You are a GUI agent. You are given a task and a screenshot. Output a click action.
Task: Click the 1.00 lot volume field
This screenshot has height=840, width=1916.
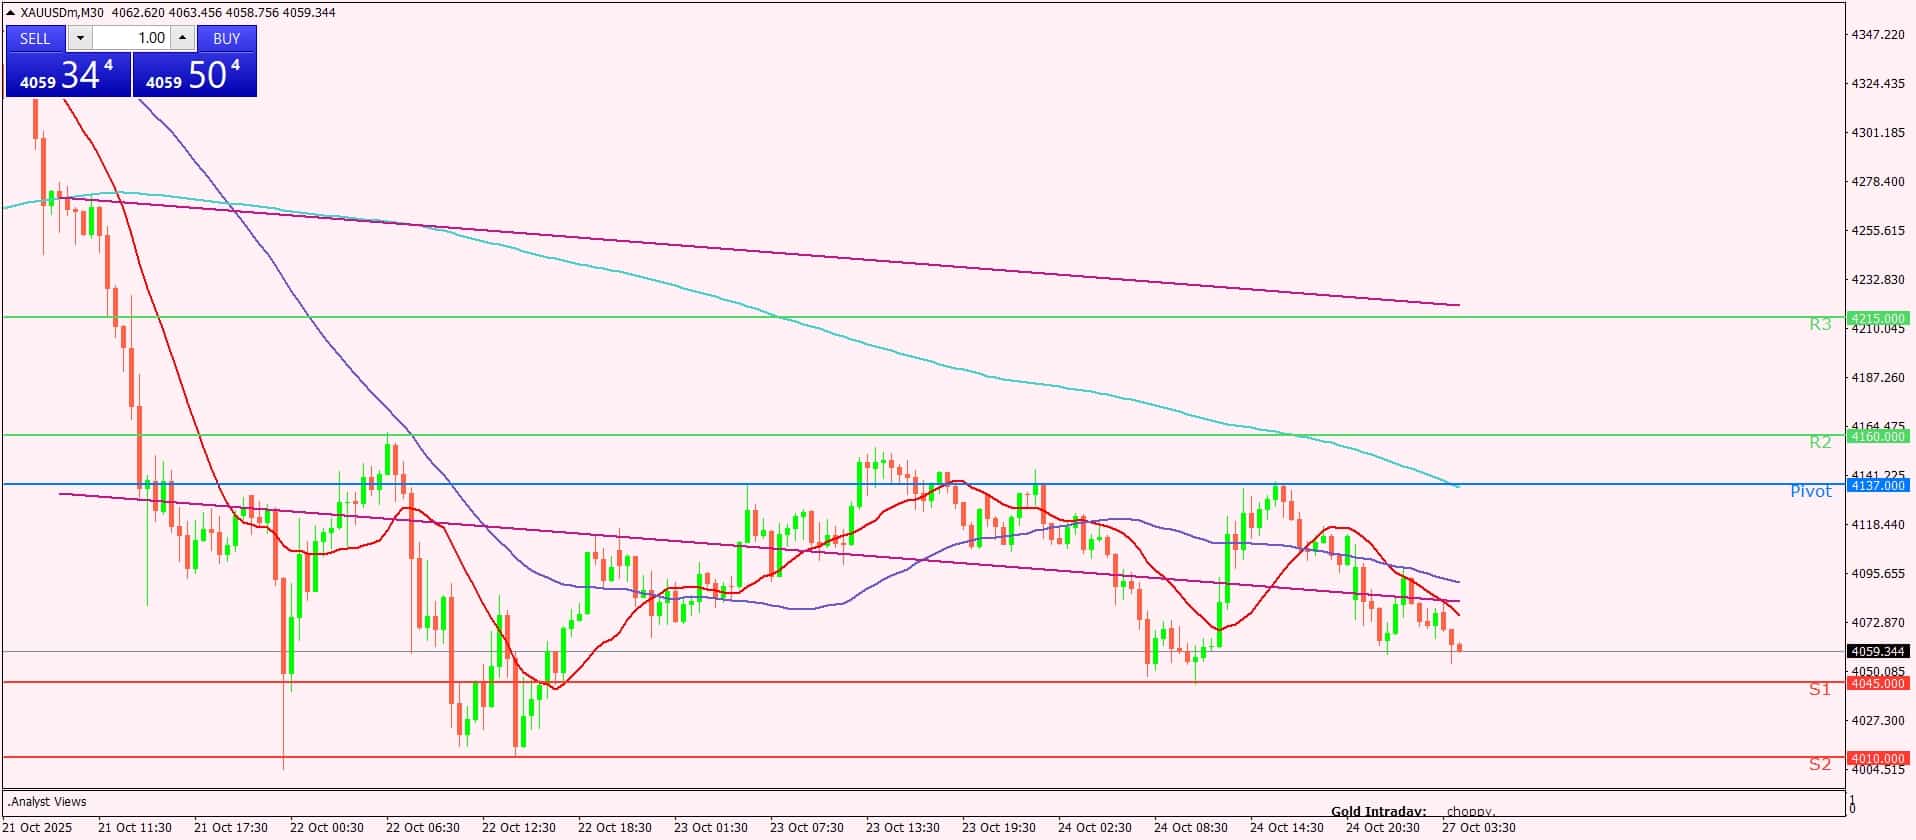point(131,38)
